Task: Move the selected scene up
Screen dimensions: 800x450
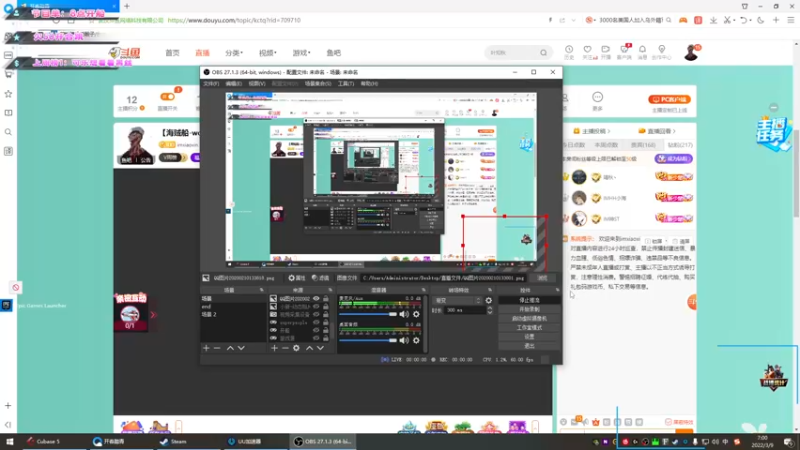Action: tap(230, 348)
